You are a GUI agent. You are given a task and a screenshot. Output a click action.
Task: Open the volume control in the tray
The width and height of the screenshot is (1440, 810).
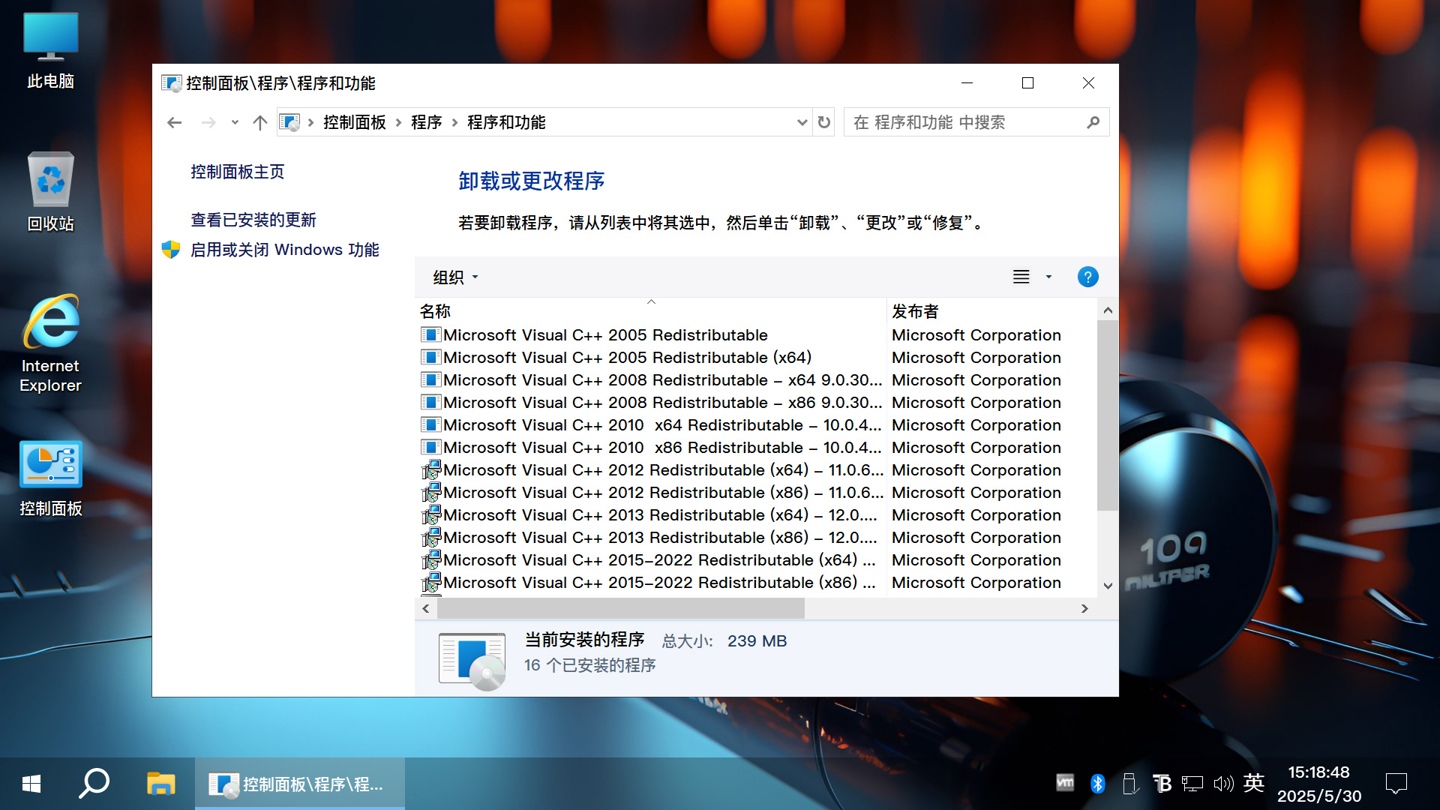(1223, 784)
